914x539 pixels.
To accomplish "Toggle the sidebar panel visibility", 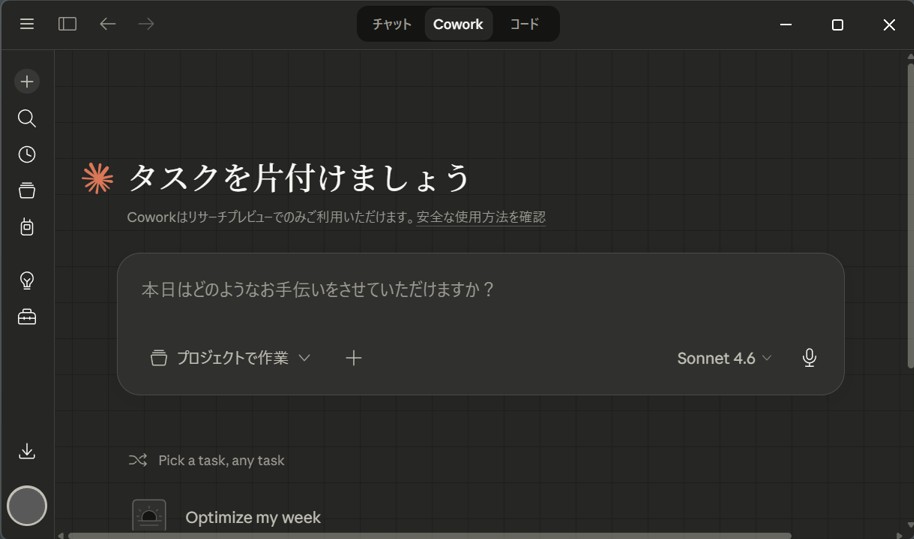I will pos(67,24).
